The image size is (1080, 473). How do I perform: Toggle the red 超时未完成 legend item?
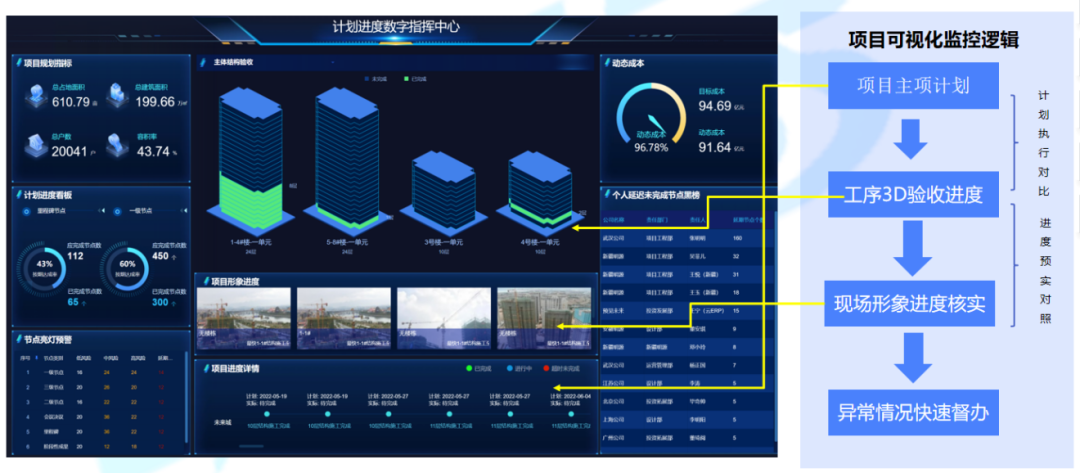pyautogui.click(x=563, y=369)
